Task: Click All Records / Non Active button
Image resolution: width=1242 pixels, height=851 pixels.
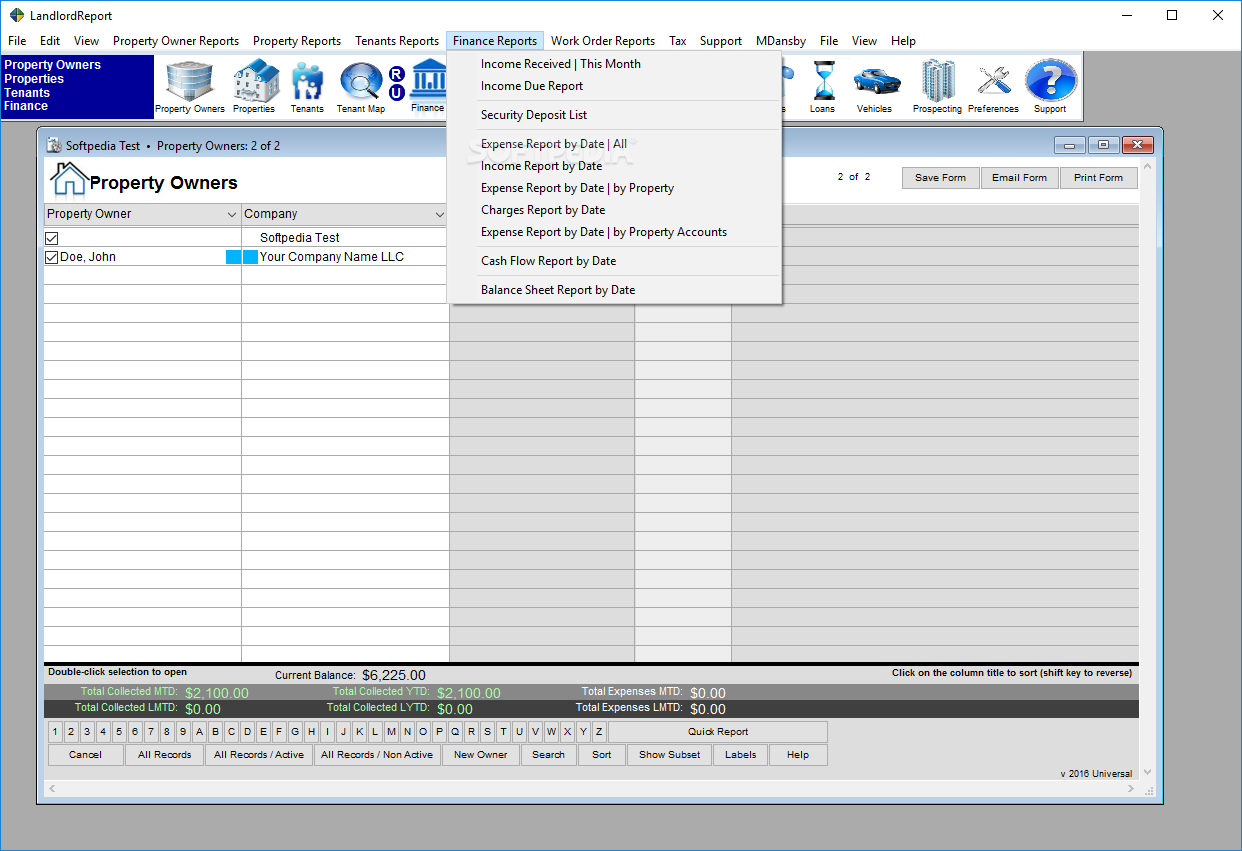Action: [377, 755]
